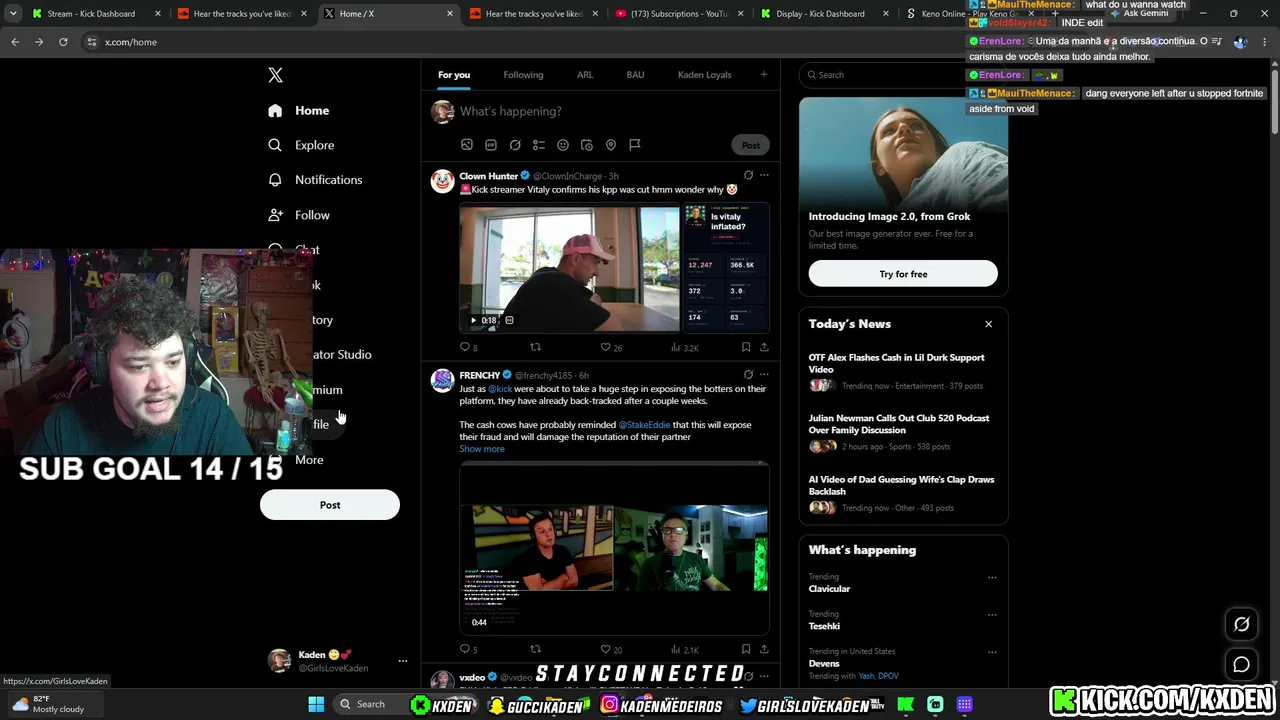This screenshot has height=720, width=1280.
Task: Add a new timeline tab with plus
Action: click(764, 75)
